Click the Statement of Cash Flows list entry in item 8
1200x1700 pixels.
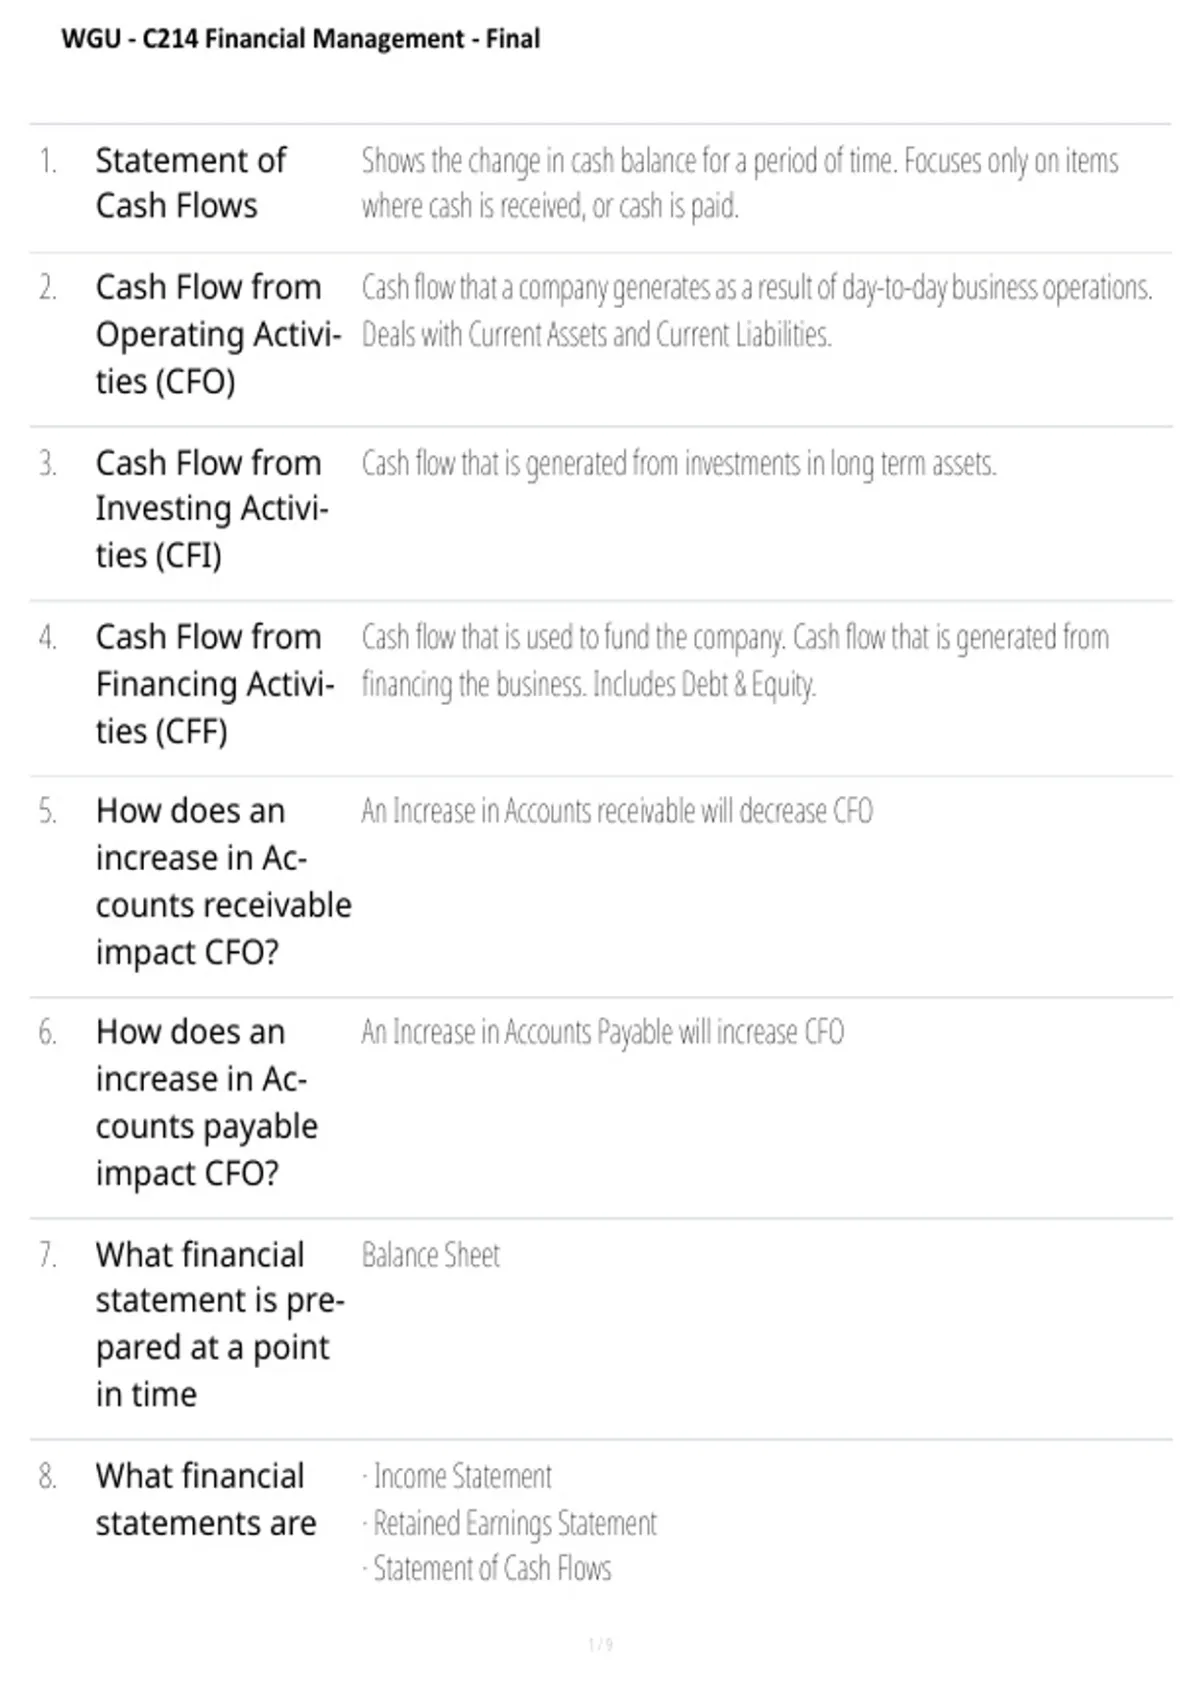coord(486,1569)
